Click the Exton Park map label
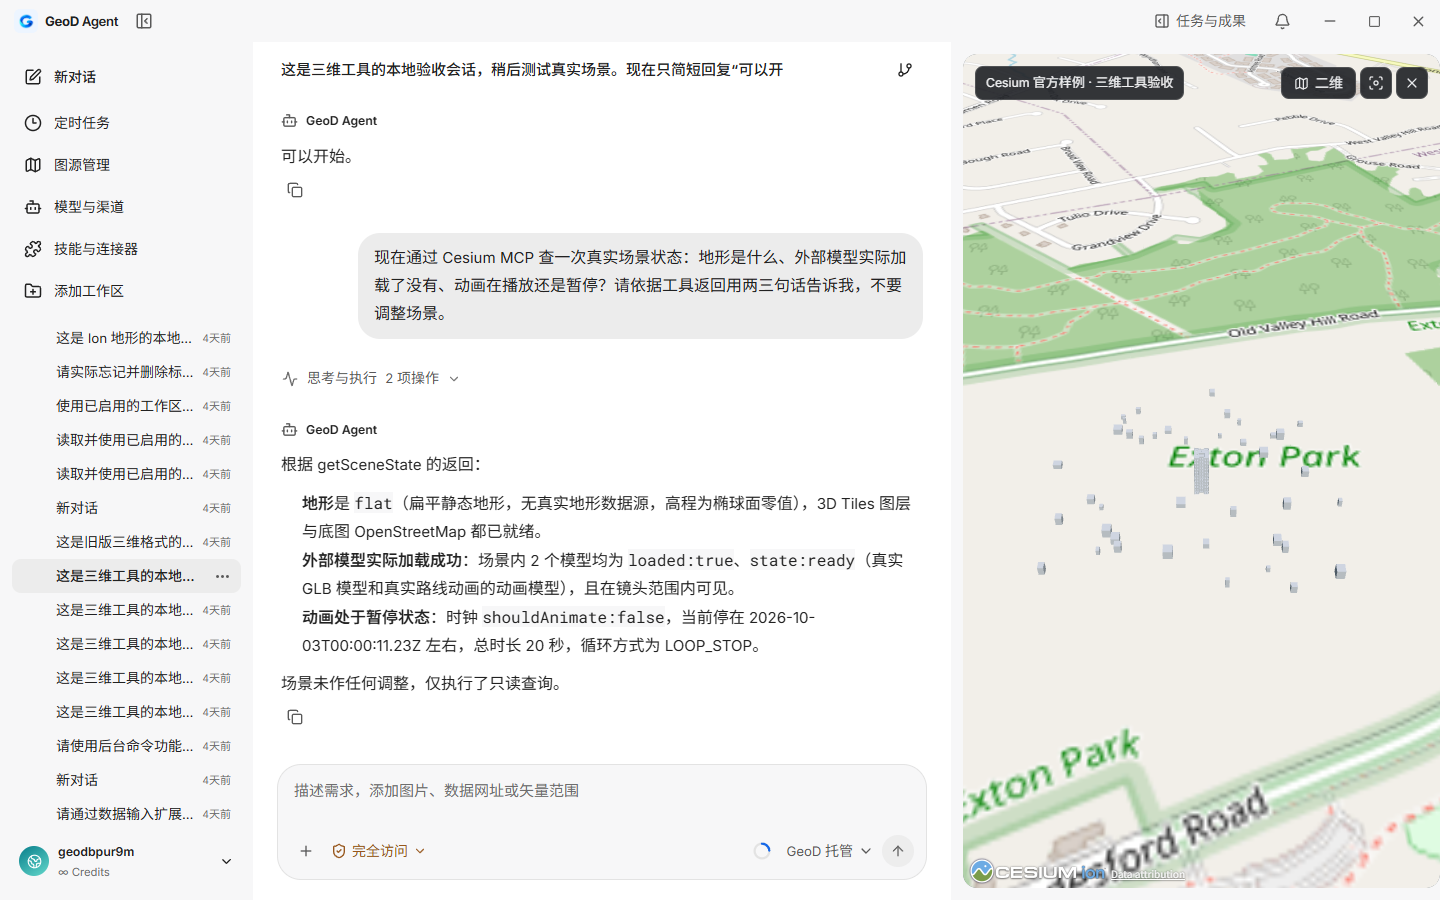This screenshot has width=1440, height=900. coord(1264,457)
